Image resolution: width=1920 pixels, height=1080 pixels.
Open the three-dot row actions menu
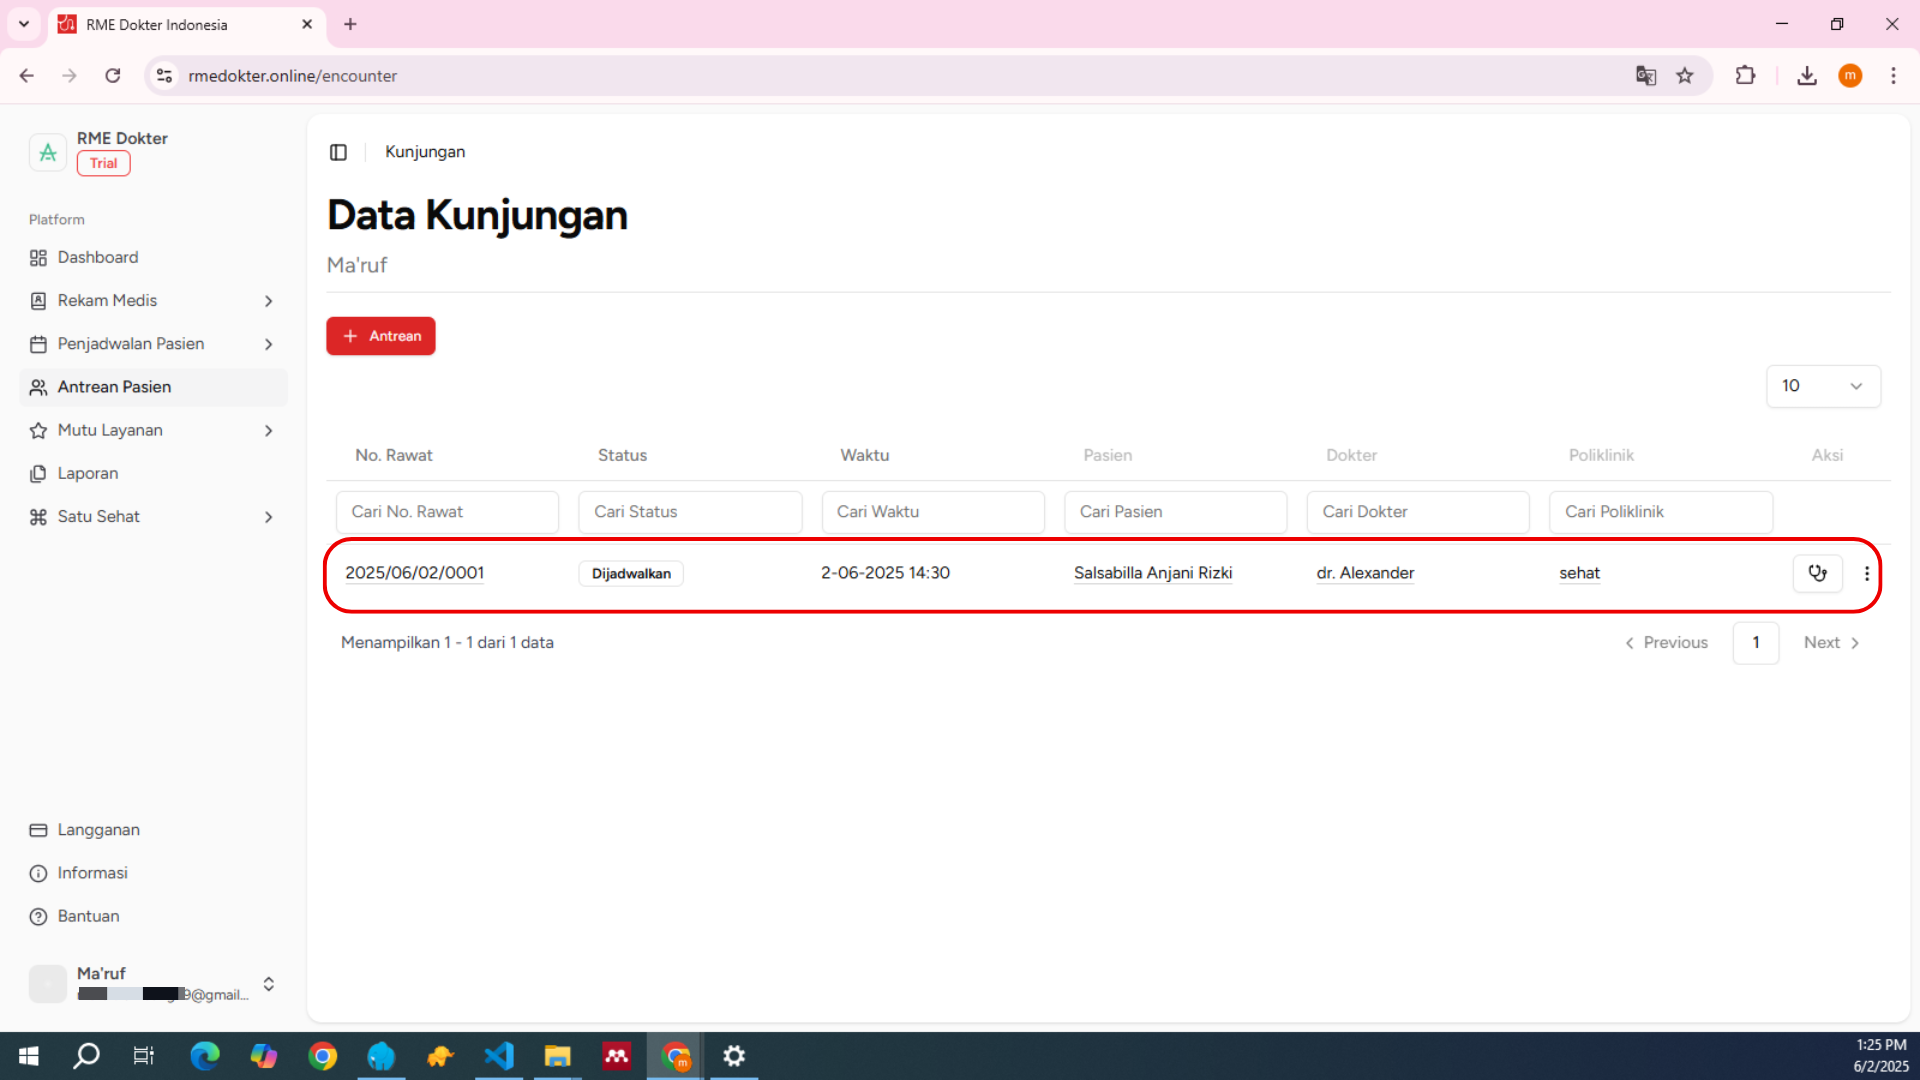[1866, 573]
